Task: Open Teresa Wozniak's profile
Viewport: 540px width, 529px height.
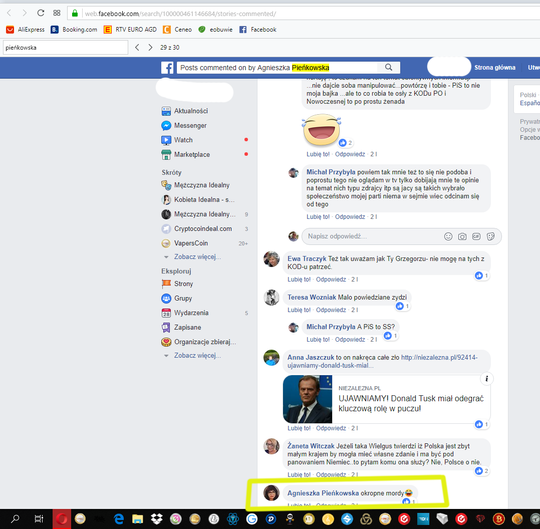Action: (312, 297)
